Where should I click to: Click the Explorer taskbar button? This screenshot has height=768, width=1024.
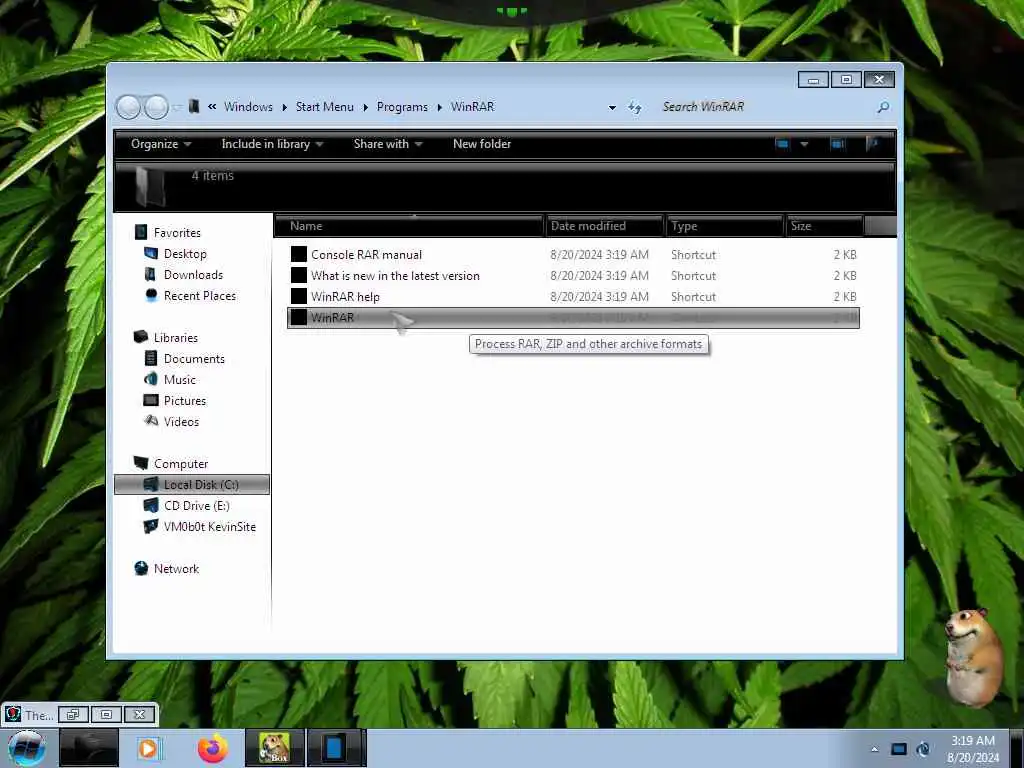89,748
